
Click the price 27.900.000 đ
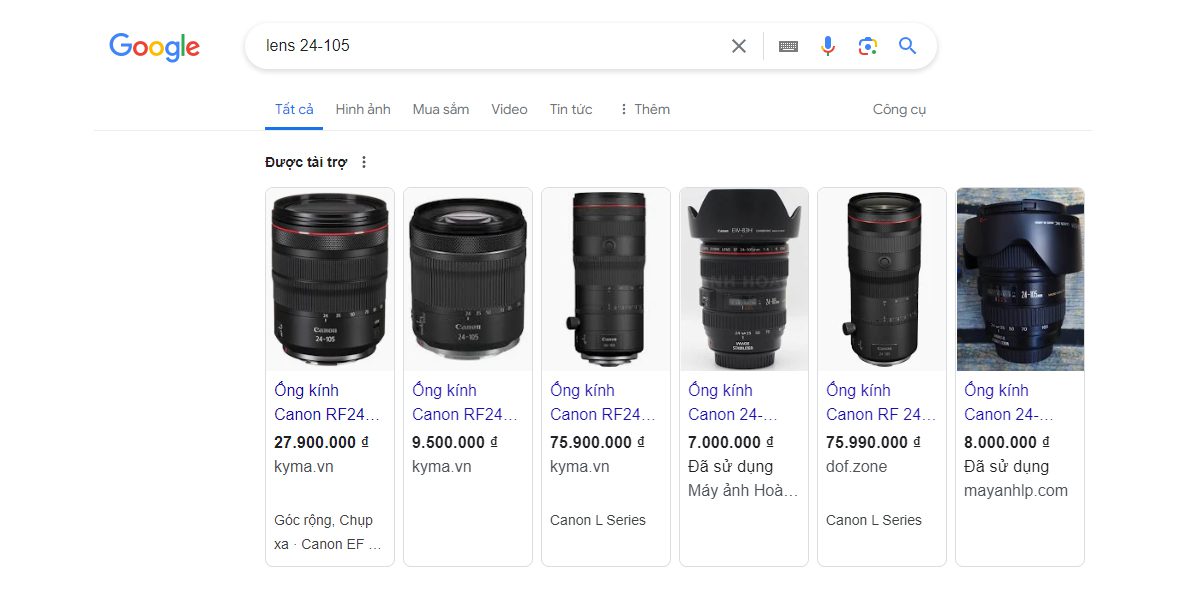click(x=321, y=442)
